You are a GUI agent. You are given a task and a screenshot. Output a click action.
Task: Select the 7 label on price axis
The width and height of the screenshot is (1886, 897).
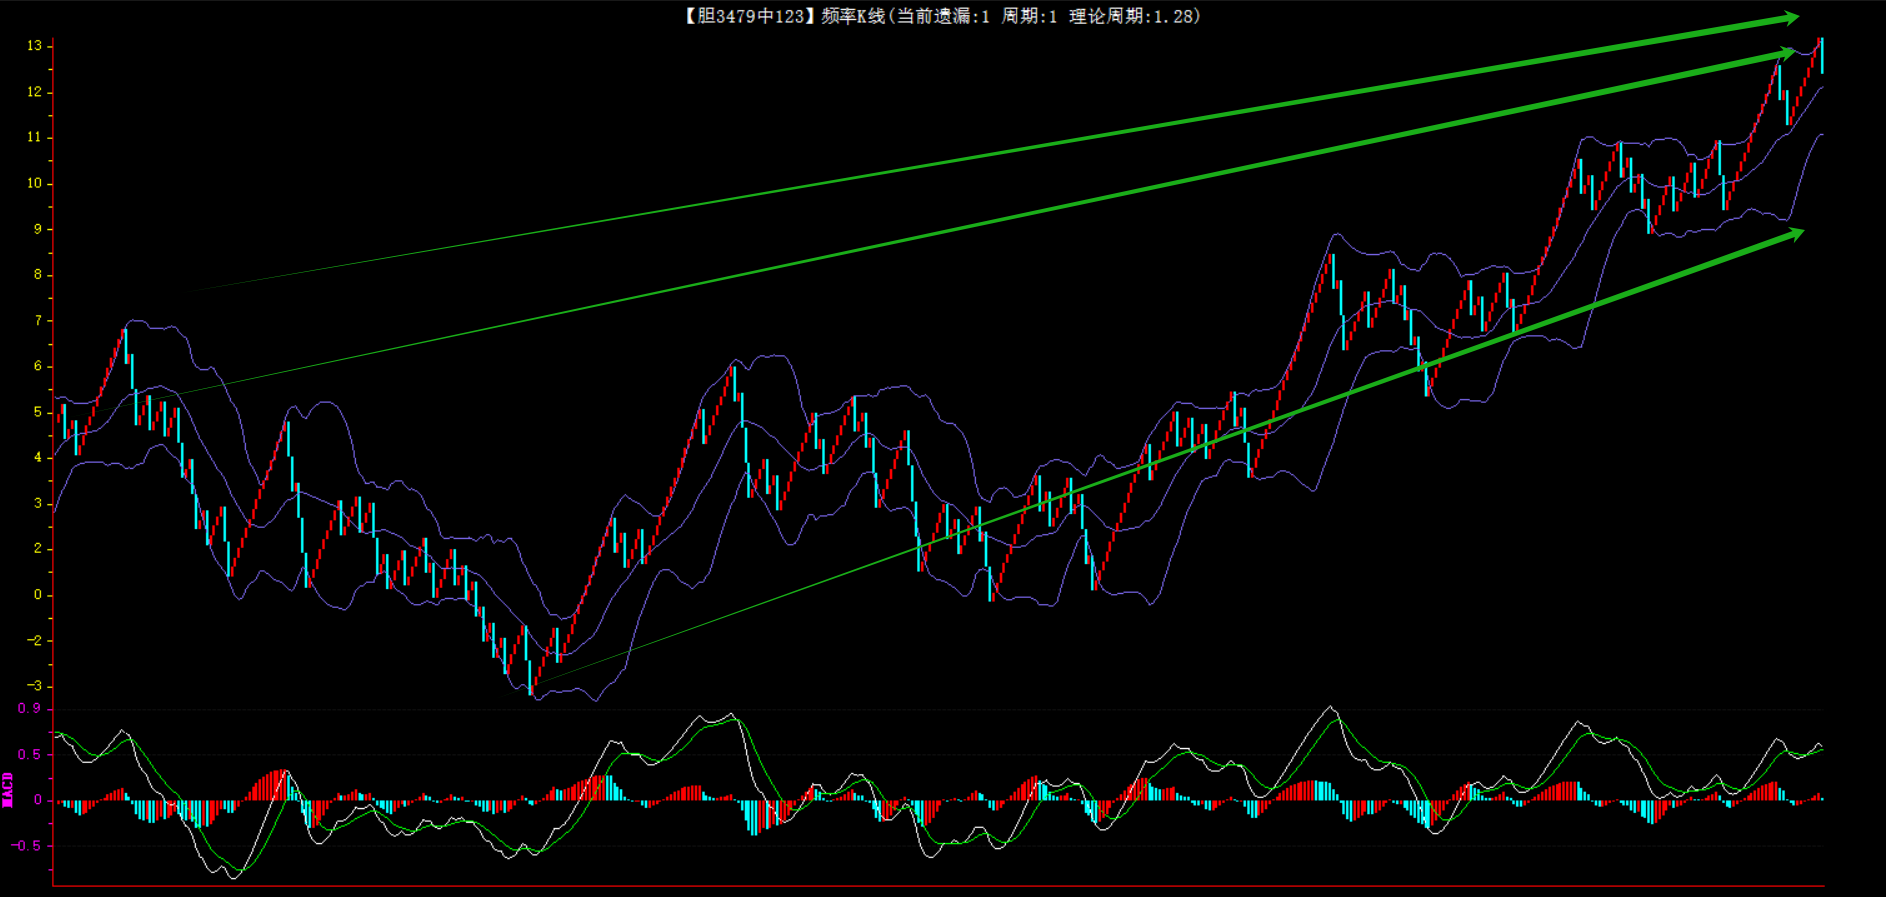[x=38, y=321]
